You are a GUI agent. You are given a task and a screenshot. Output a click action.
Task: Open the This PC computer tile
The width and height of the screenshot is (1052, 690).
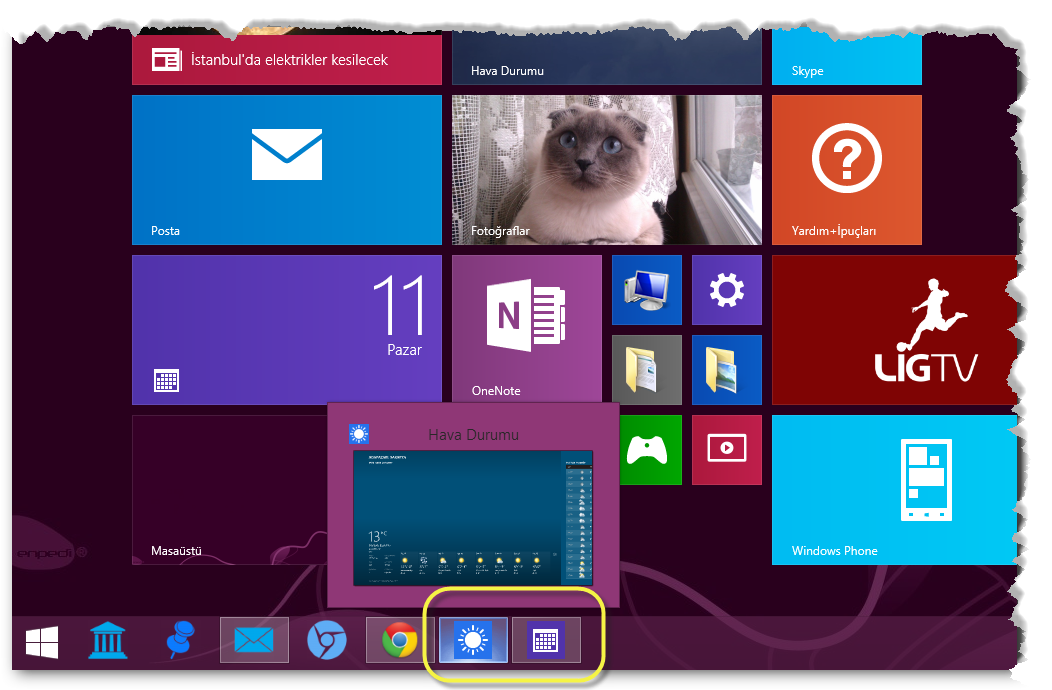[646, 290]
